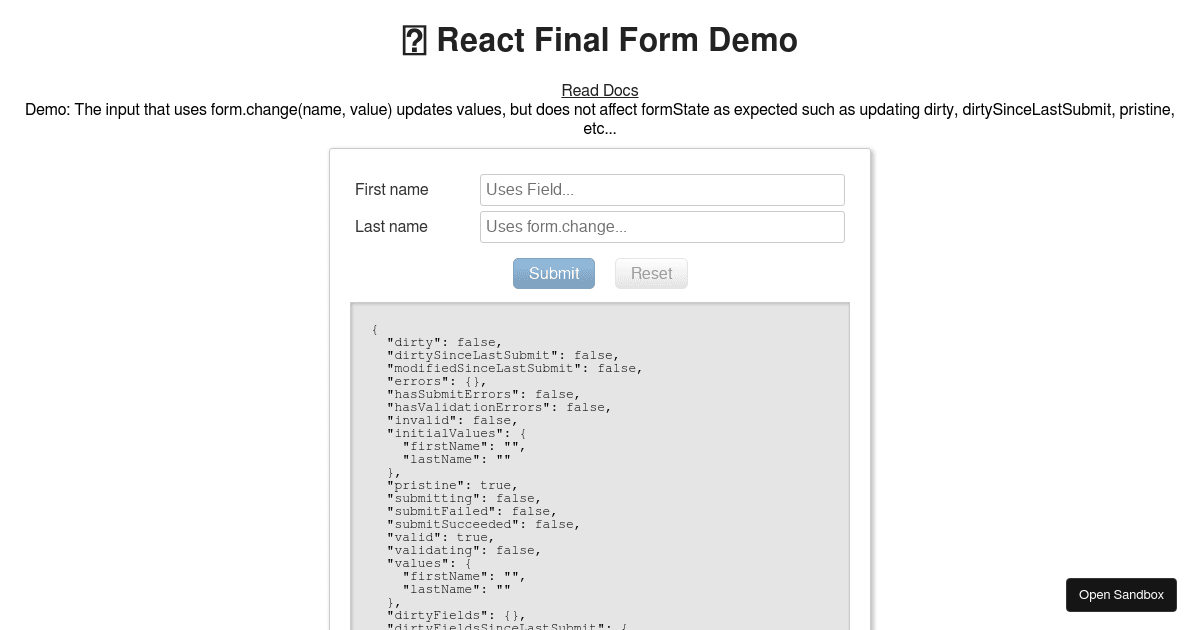Click the emoji icon in the page title

413,40
